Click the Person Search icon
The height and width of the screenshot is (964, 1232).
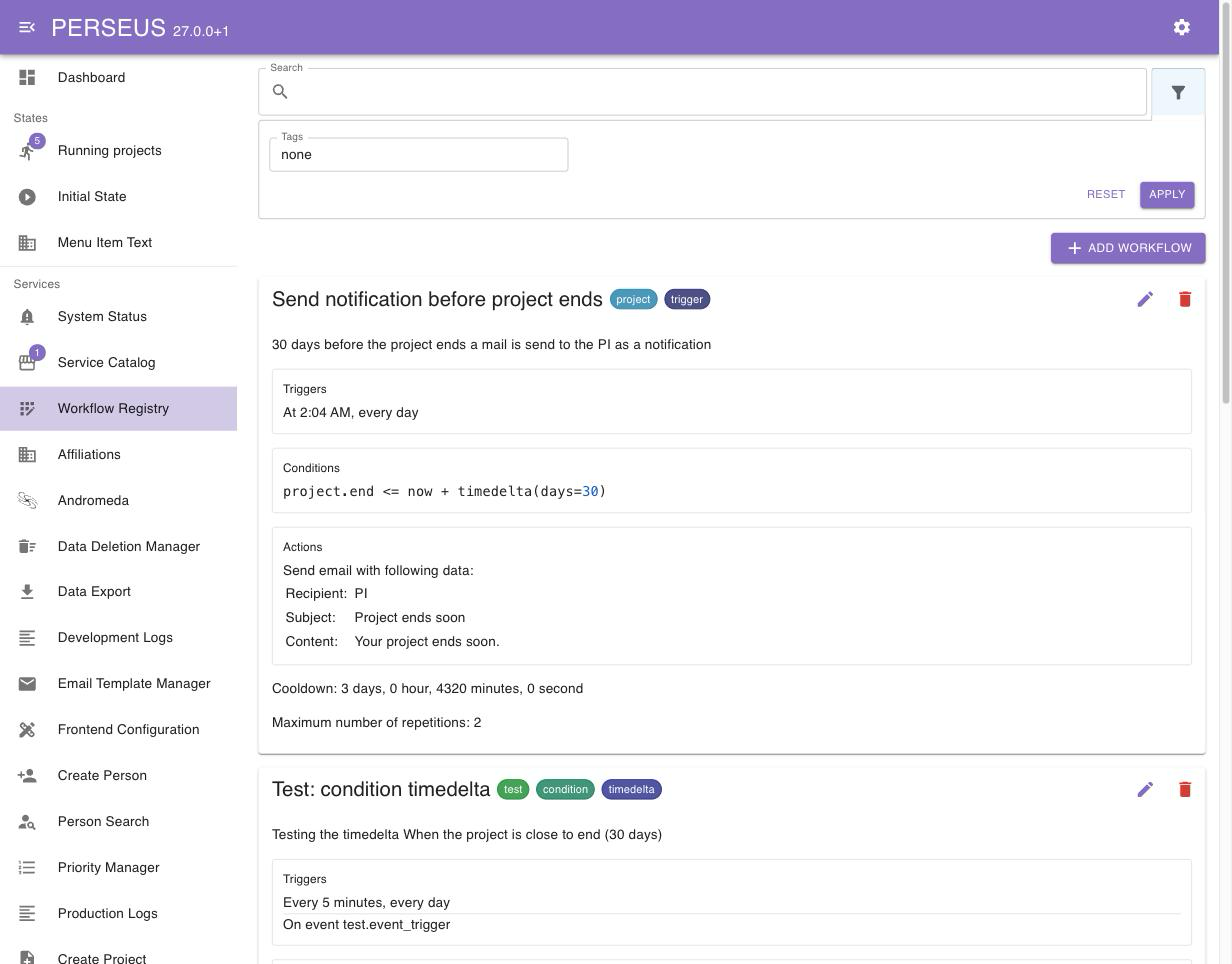coord(27,822)
